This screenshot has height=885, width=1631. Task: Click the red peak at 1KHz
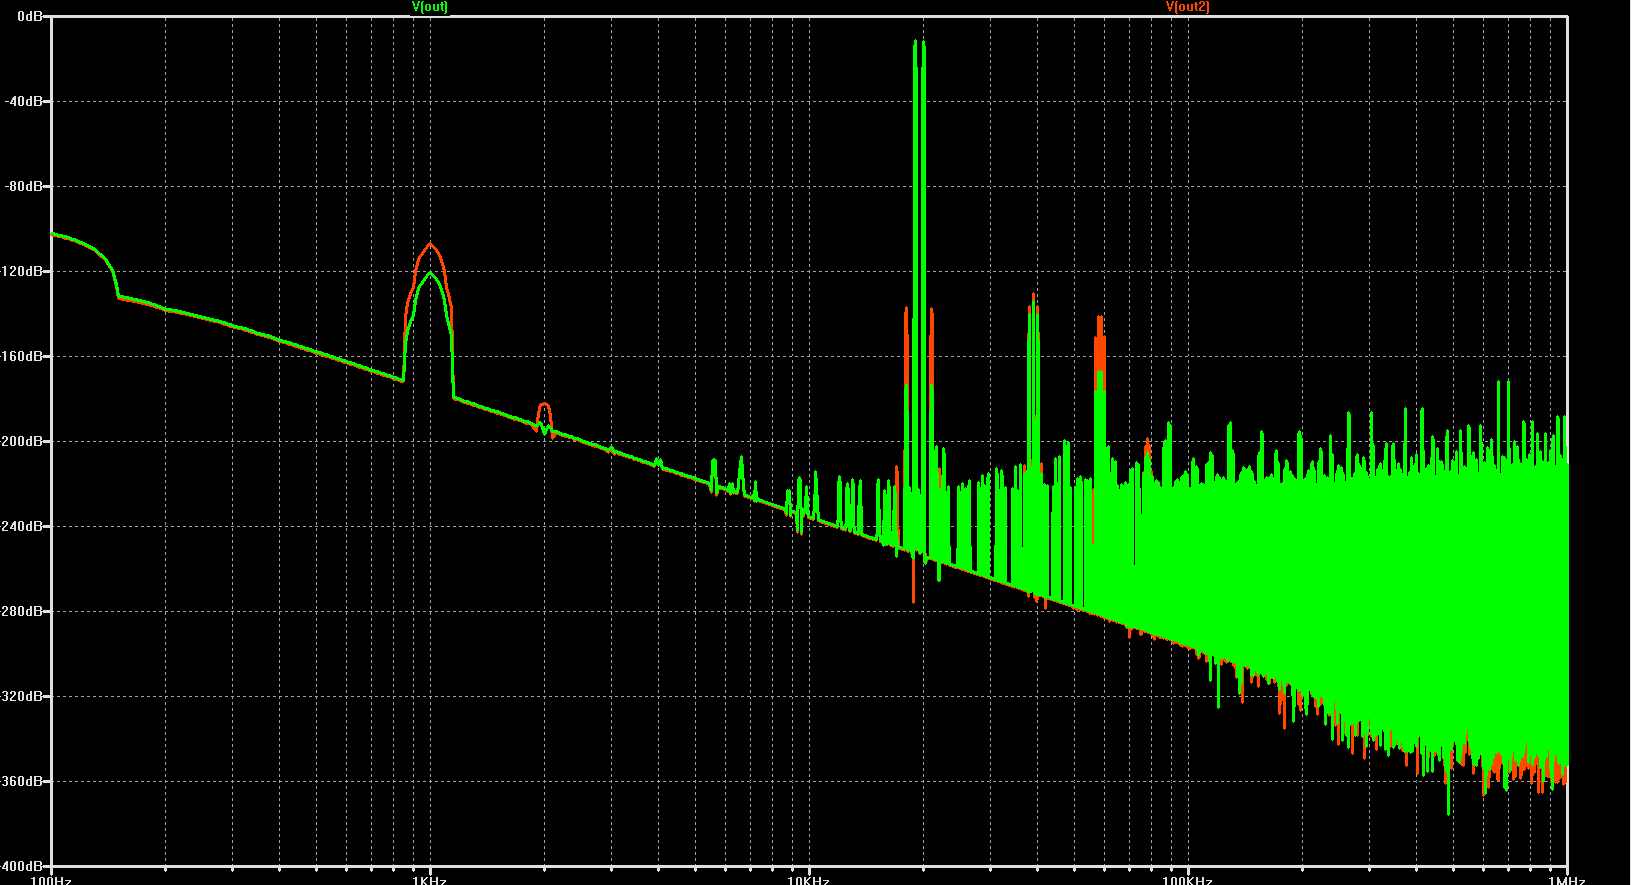point(430,244)
